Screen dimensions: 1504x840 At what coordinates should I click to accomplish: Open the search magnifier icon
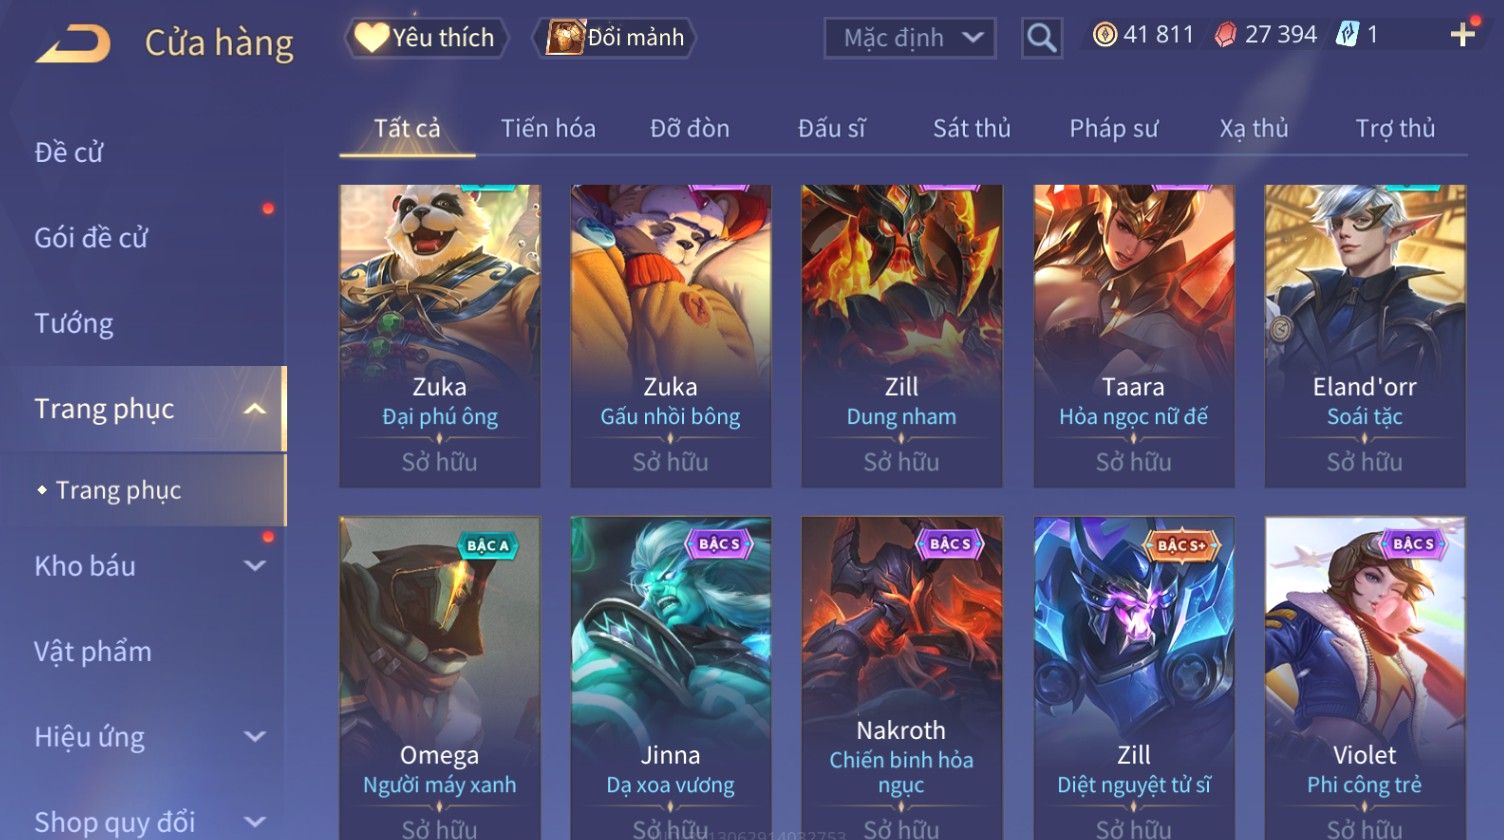tap(1041, 38)
